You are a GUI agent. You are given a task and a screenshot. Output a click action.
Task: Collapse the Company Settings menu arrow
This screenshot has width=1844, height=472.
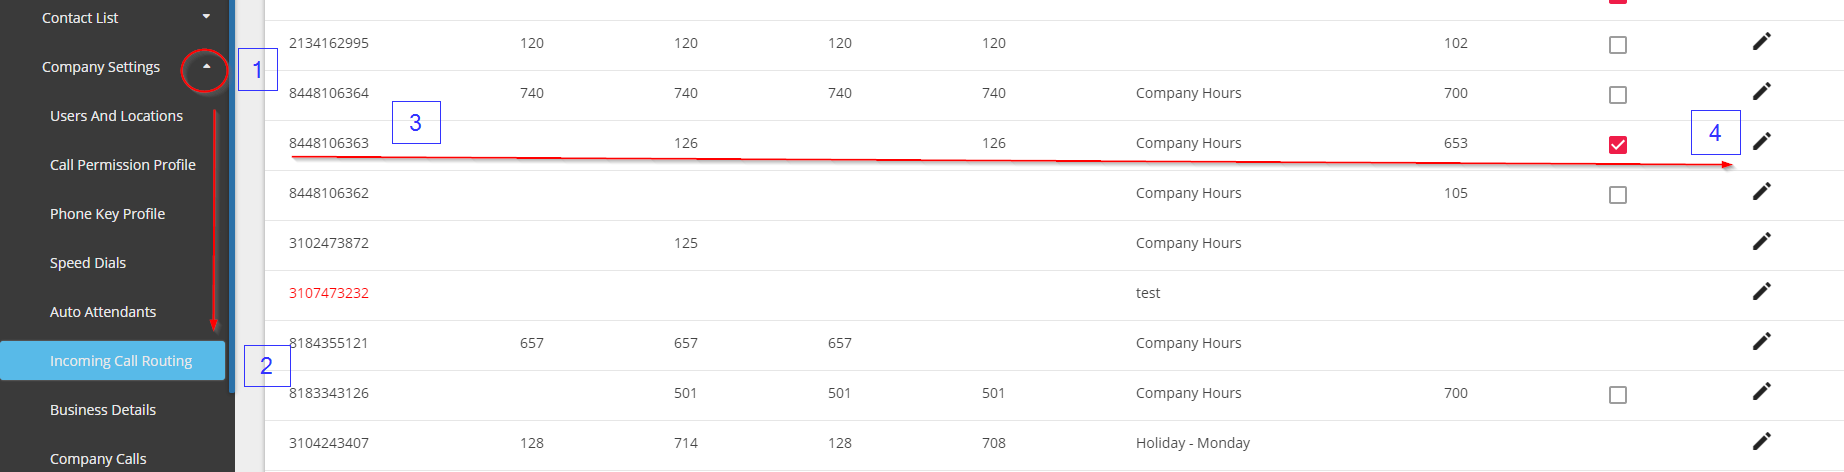pos(206,67)
